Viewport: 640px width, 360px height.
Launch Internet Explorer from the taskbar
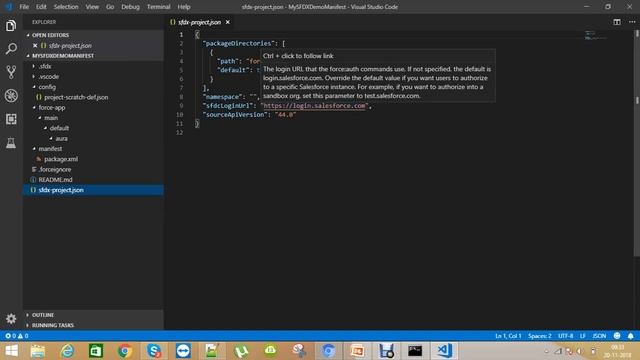[67, 351]
